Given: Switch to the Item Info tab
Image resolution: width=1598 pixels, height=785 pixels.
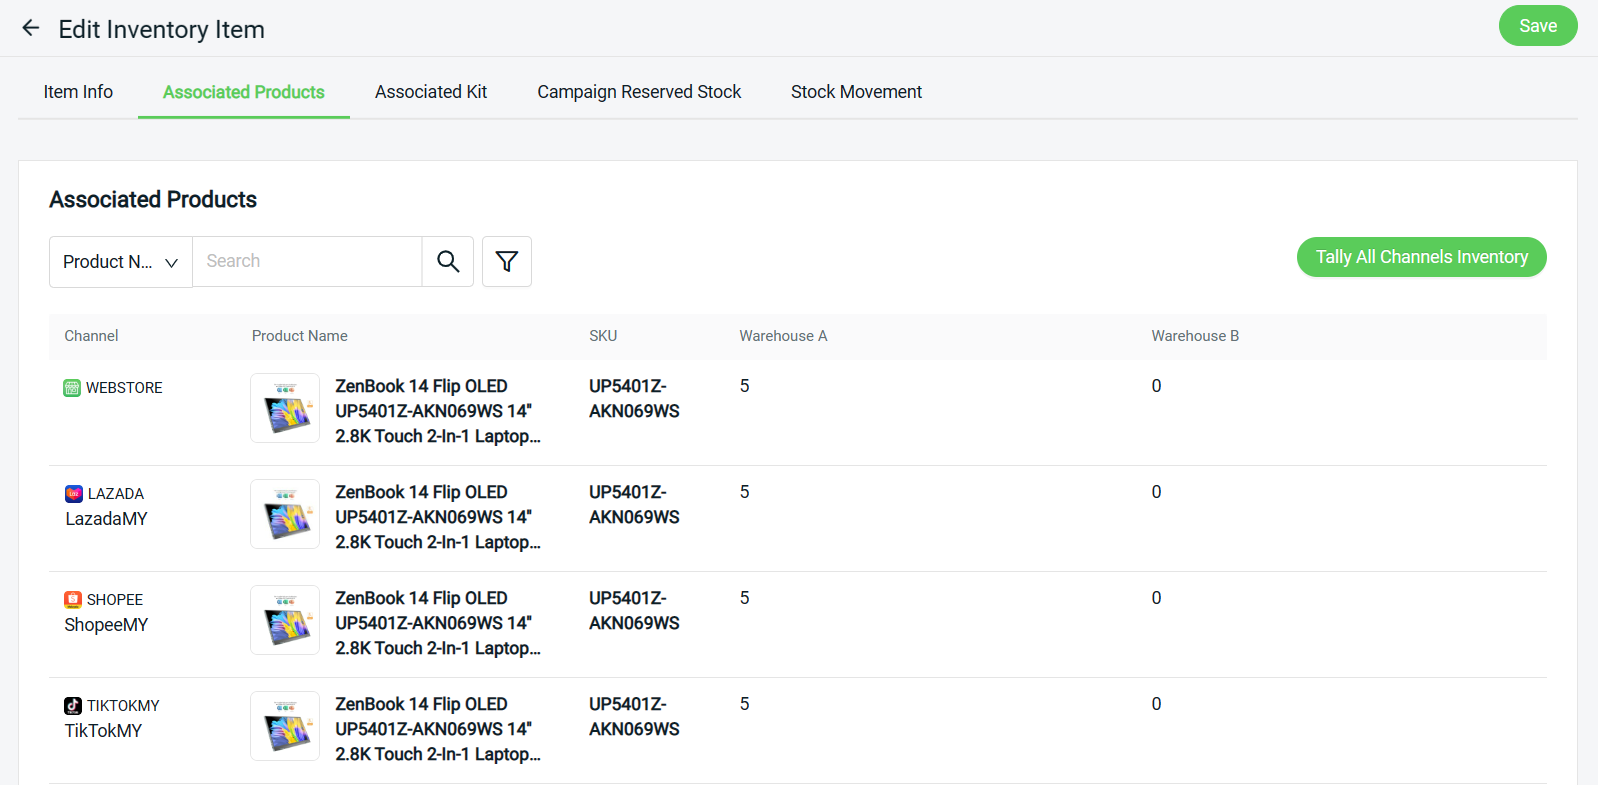Looking at the screenshot, I should pyautogui.click(x=78, y=92).
